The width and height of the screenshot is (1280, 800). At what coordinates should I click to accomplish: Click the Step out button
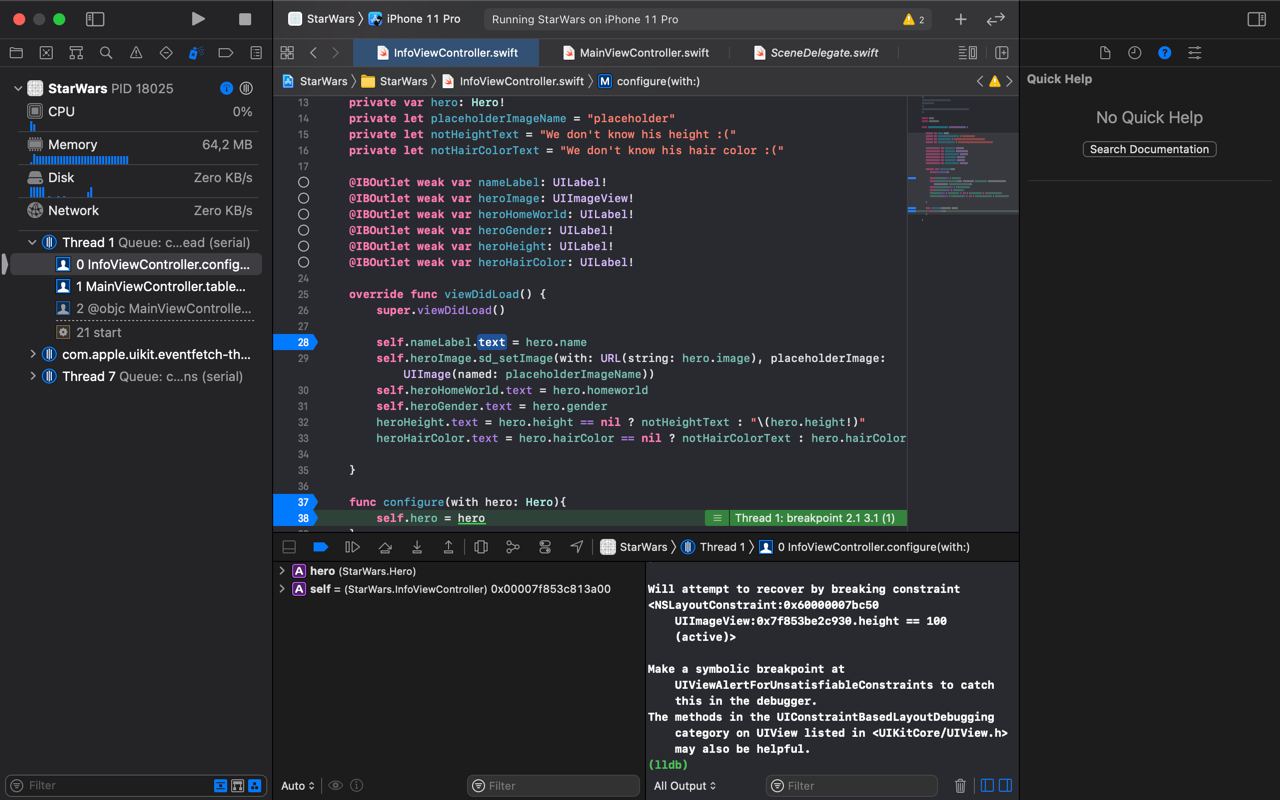(449, 547)
